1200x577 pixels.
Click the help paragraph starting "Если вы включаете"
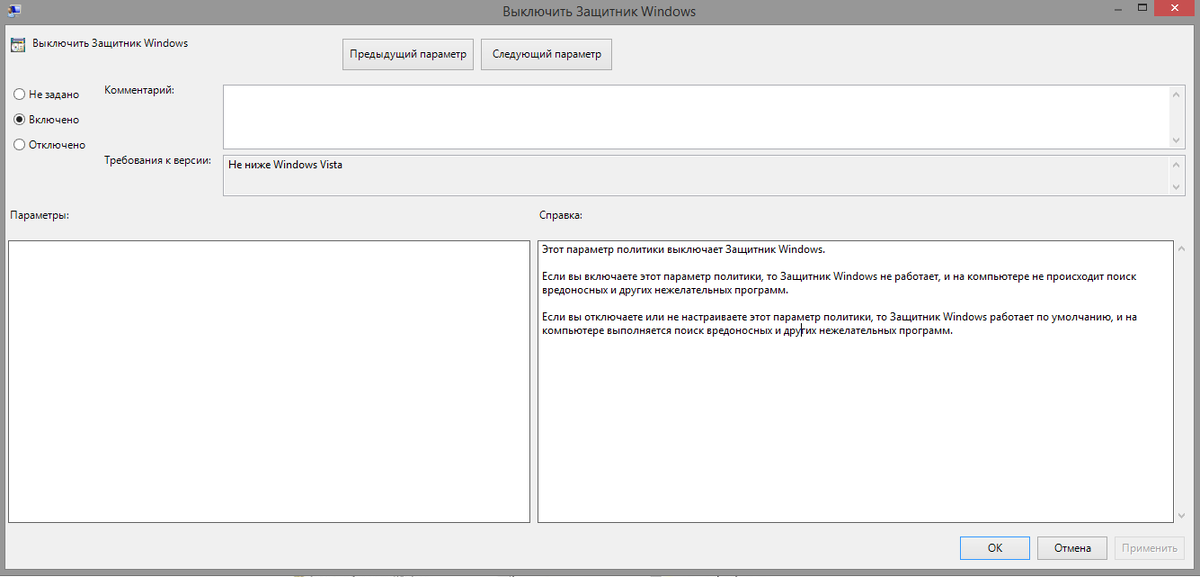(x=839, y=283)
